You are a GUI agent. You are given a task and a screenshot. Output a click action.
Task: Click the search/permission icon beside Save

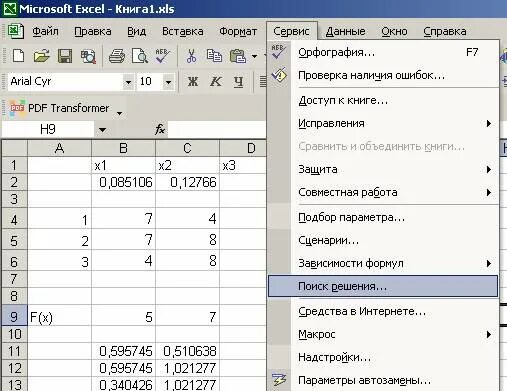coord(88,56)
